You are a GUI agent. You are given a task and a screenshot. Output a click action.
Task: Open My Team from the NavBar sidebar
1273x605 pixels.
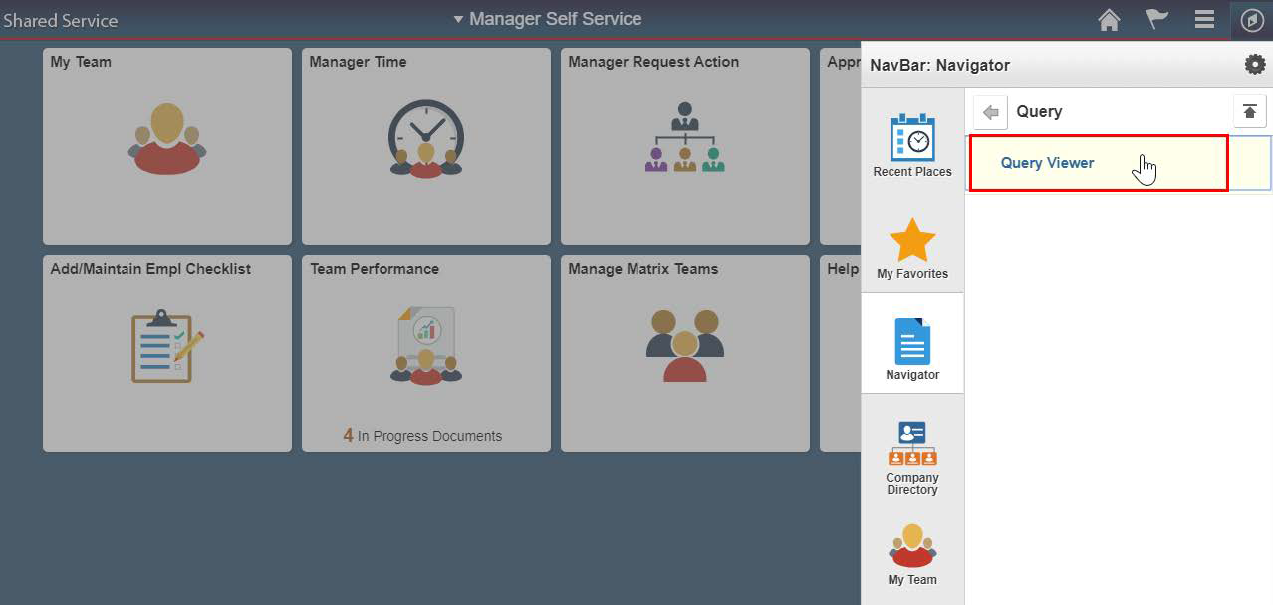[912, 551]
